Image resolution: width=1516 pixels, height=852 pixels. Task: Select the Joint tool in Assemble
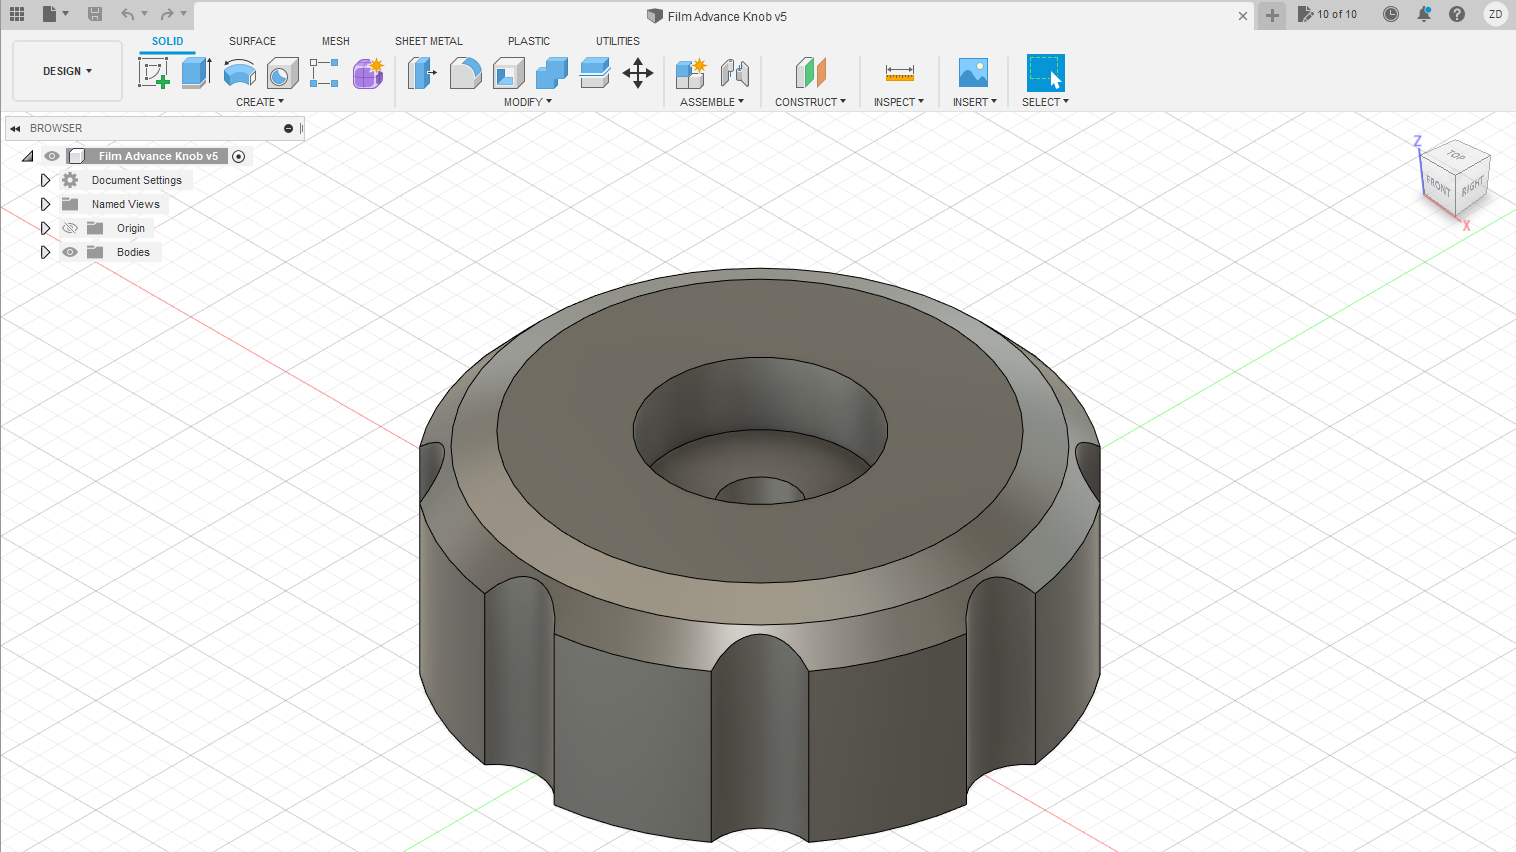pos(737,72)
